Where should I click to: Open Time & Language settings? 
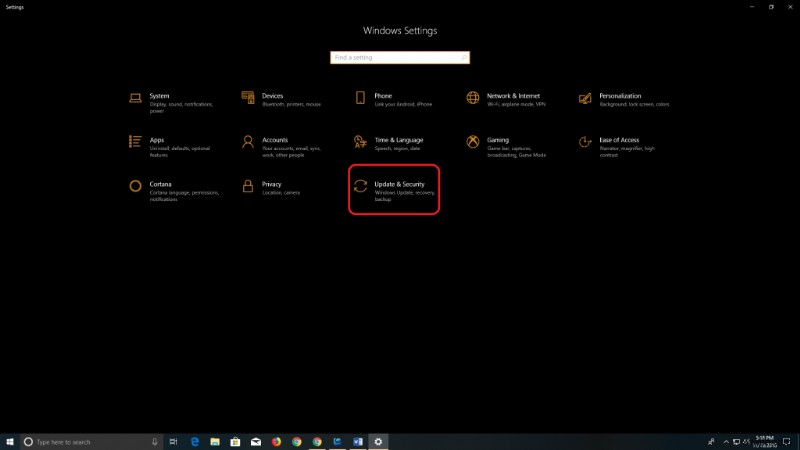(x=389, y=144)
